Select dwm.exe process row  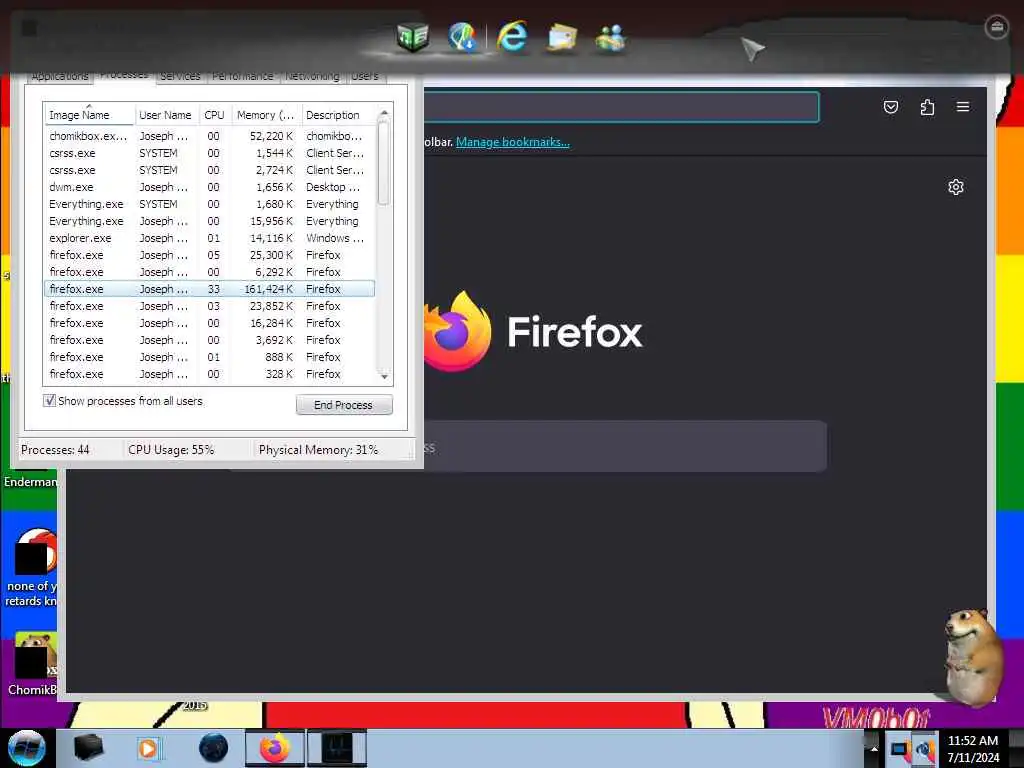(209, 187)
